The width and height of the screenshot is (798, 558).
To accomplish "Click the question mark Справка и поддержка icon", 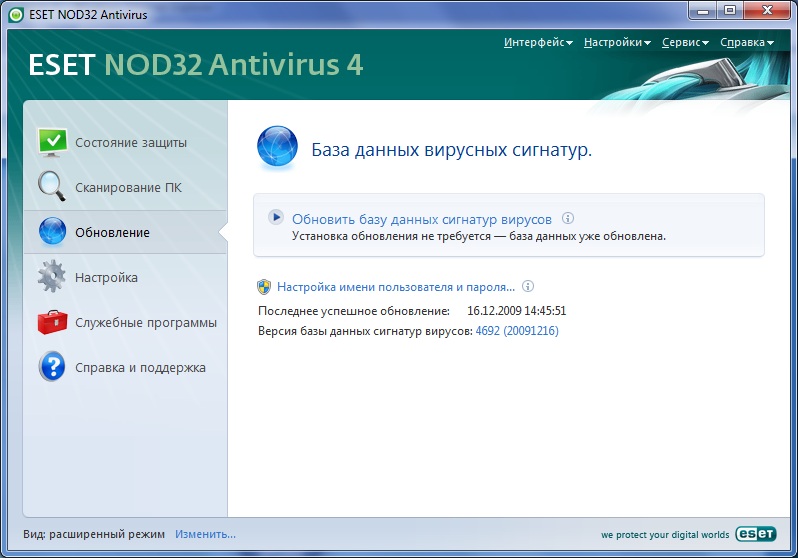I will click(52, 367).
